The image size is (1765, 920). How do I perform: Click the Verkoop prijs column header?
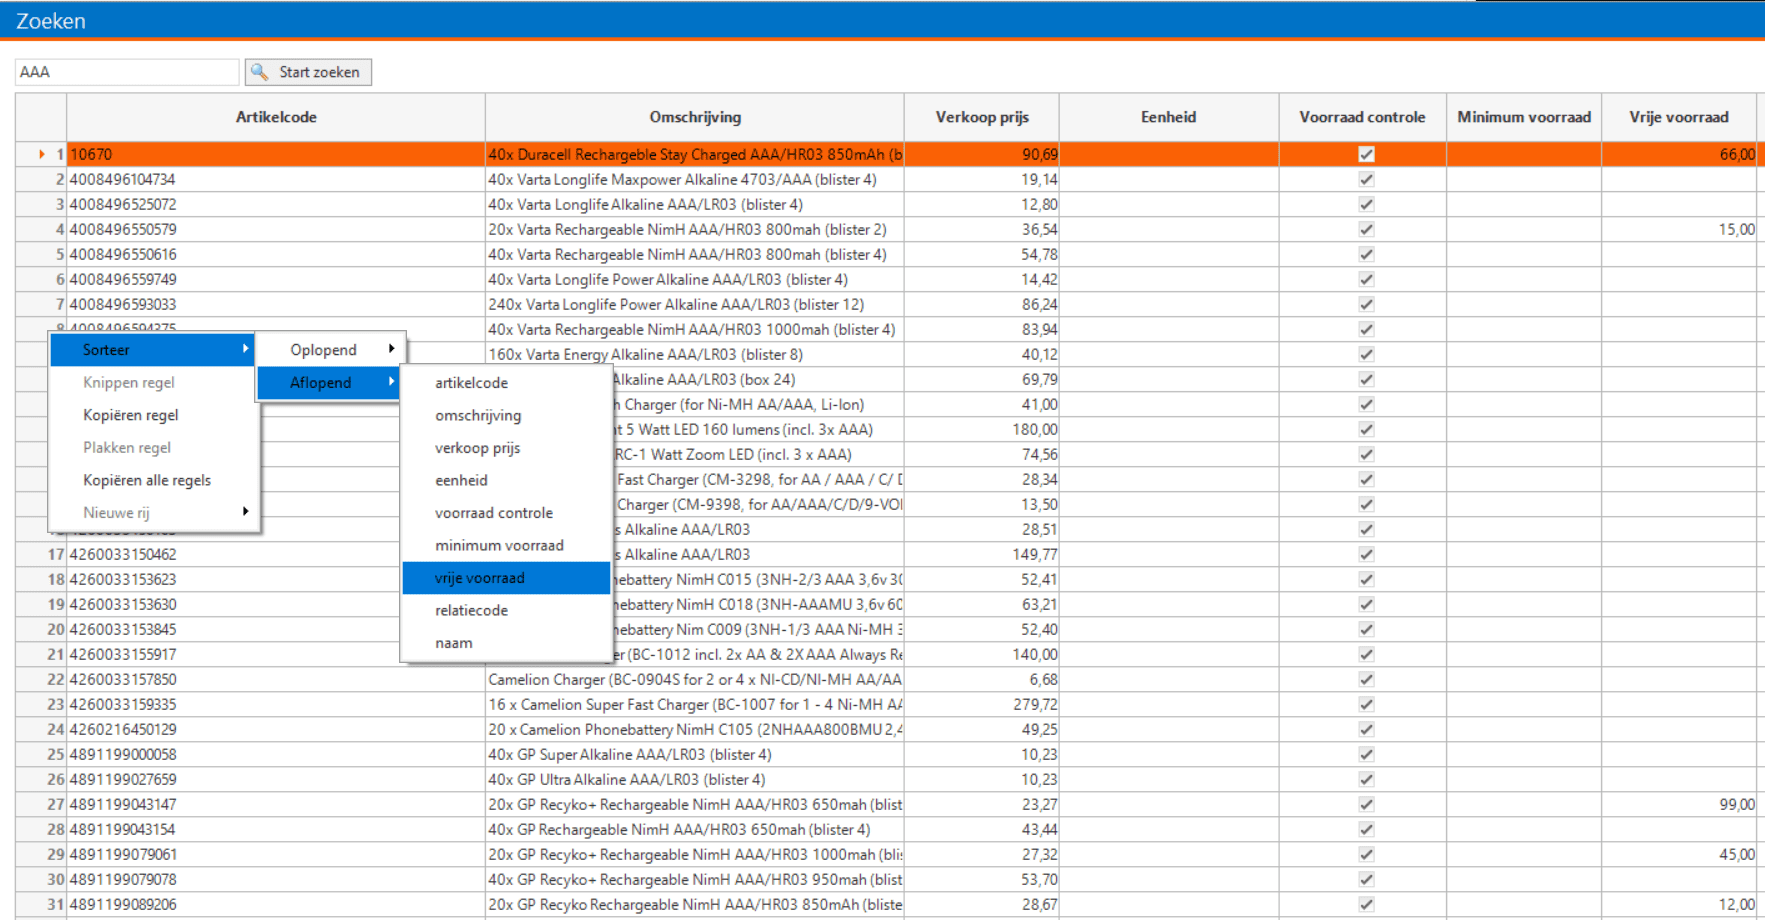982,117
